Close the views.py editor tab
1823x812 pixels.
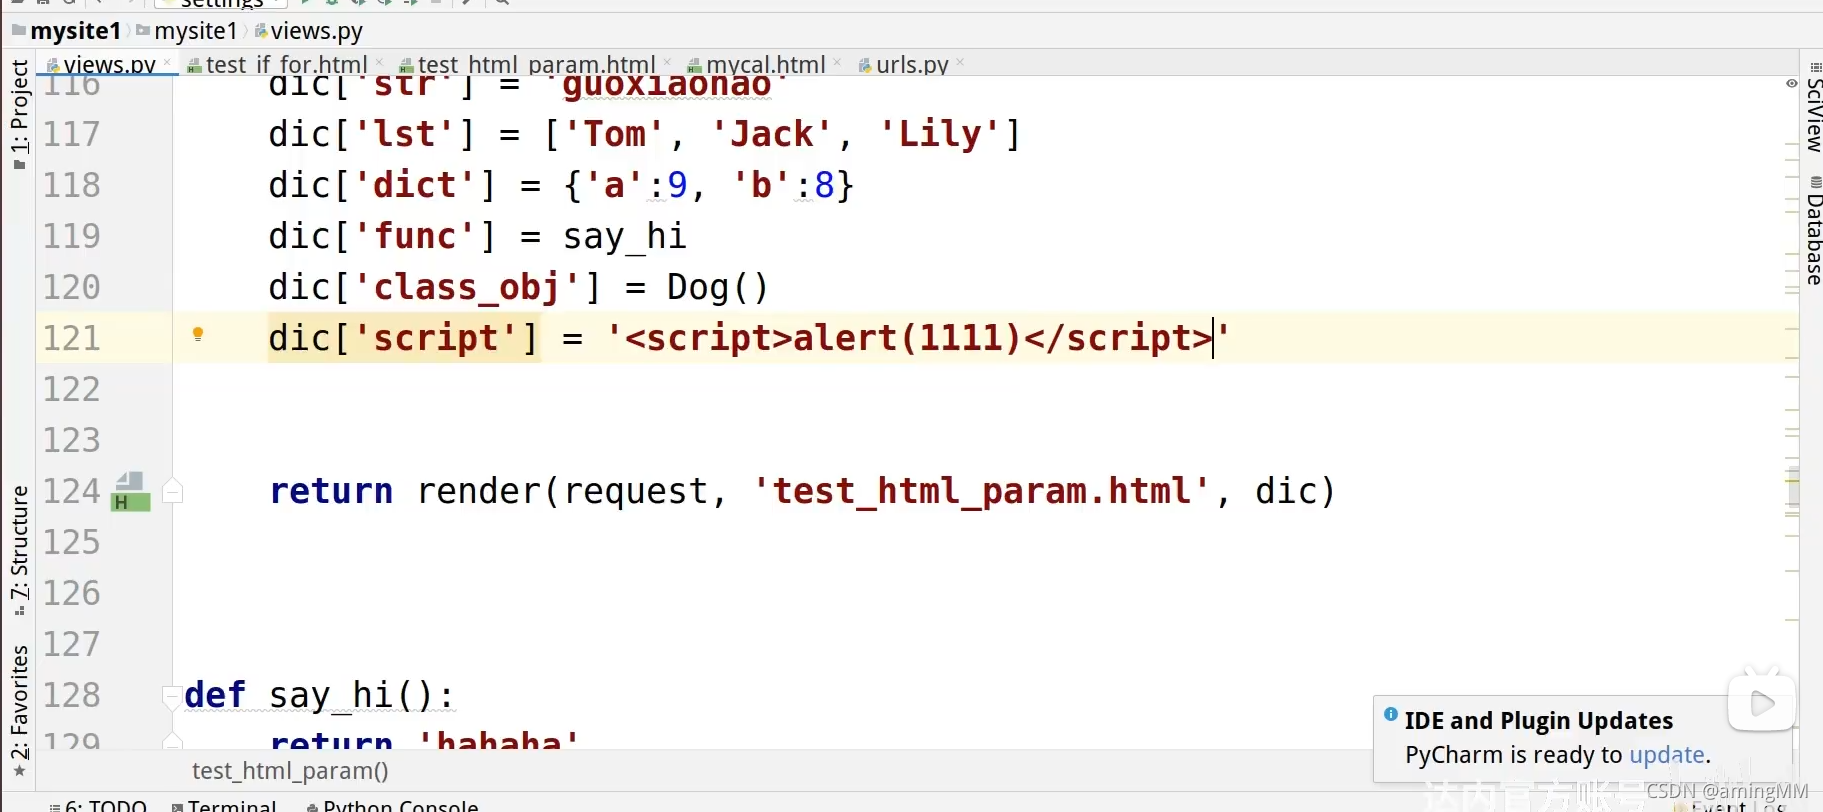(167, 63)
